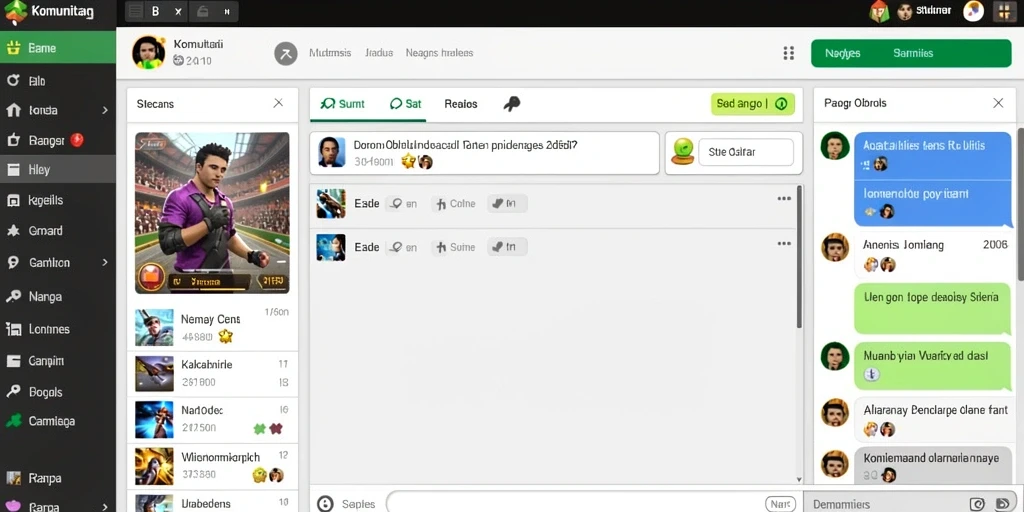Select the Blo sidebar entry

(57, 81)
